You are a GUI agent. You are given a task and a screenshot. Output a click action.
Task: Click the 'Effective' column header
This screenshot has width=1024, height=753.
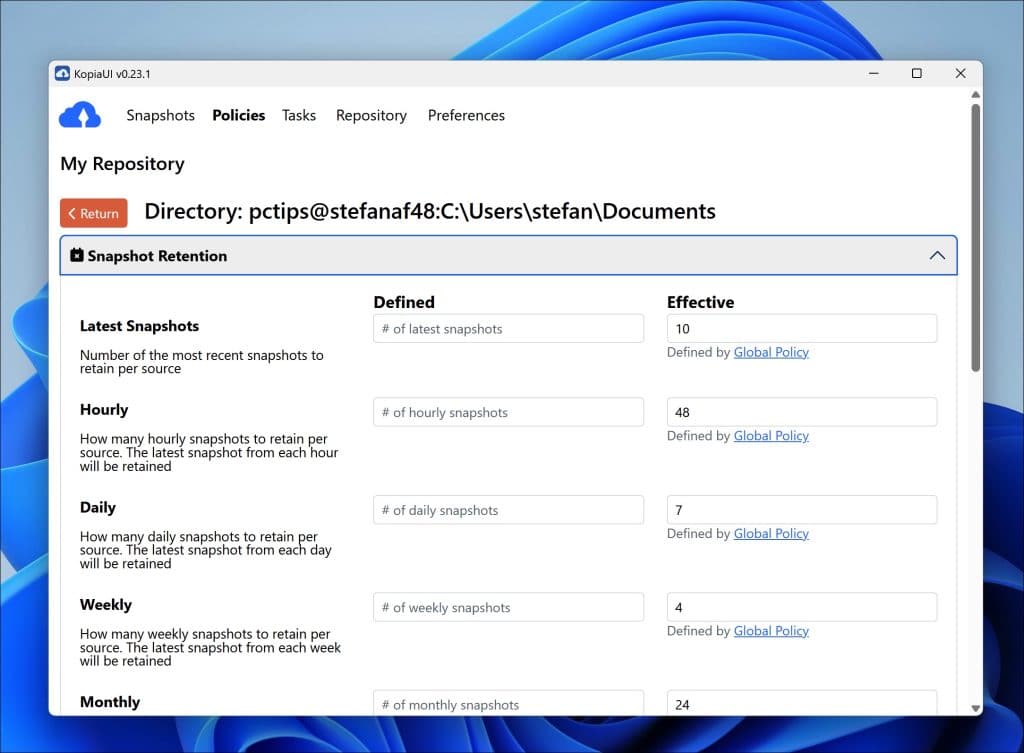tap(700, 302)
